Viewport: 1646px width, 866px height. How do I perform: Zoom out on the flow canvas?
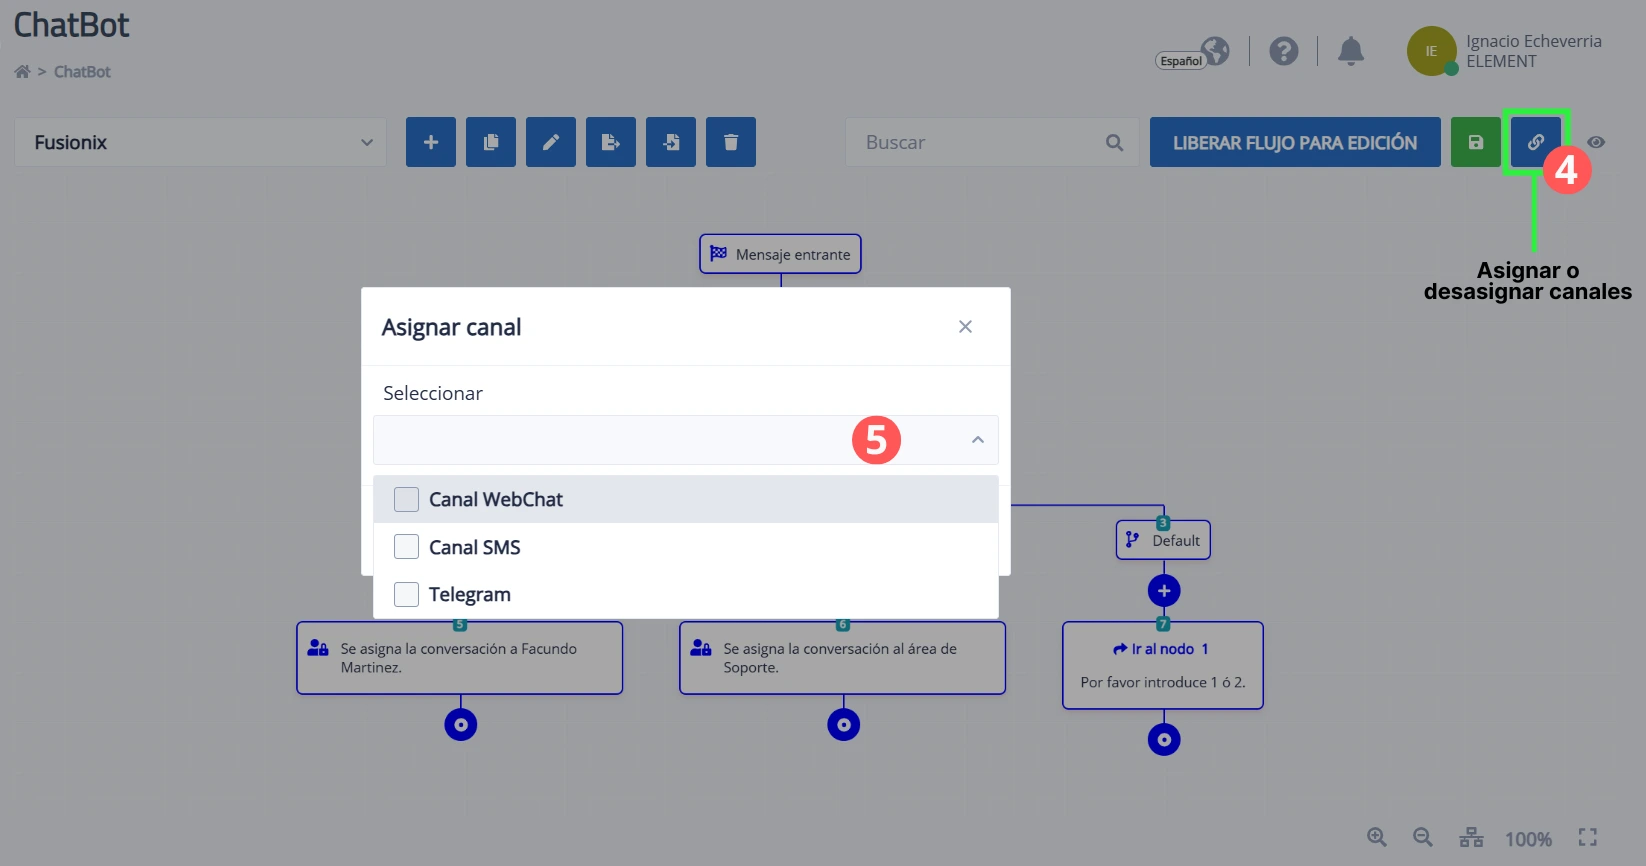tap(1423, 838)
